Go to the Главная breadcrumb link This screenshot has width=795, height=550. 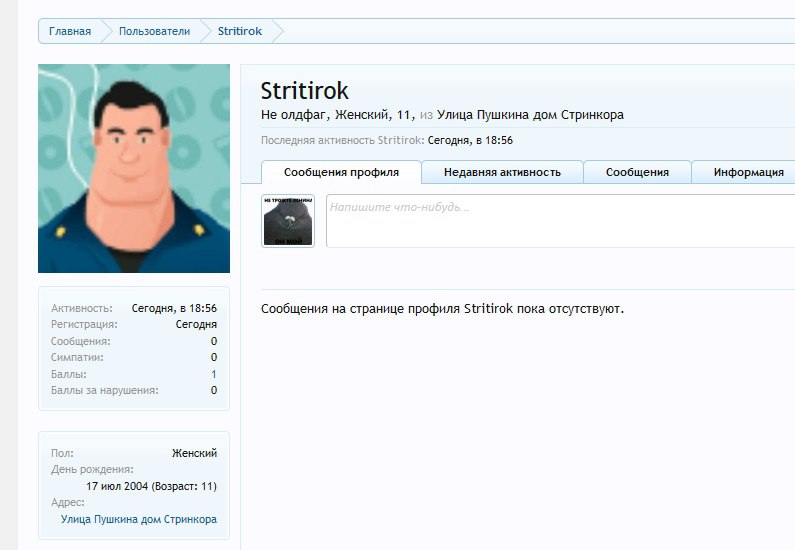pyautogui.click(x=70, y=31)
